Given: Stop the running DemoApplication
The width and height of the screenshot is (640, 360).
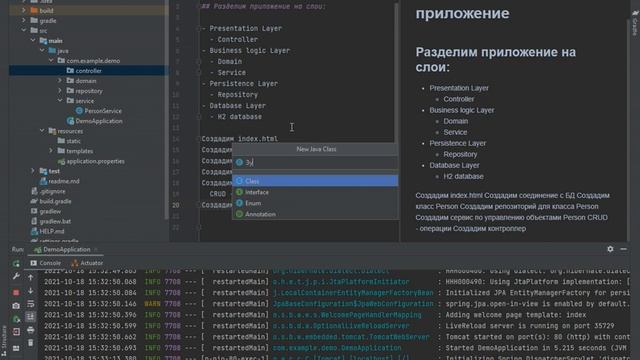Looking at the screenshot, I should [16, 292].
